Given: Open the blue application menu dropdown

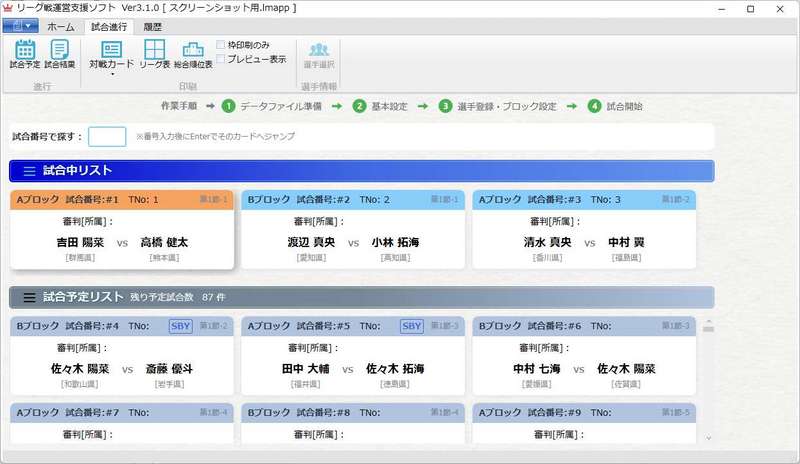Looking at the screenshot, I should click(20, 26).
